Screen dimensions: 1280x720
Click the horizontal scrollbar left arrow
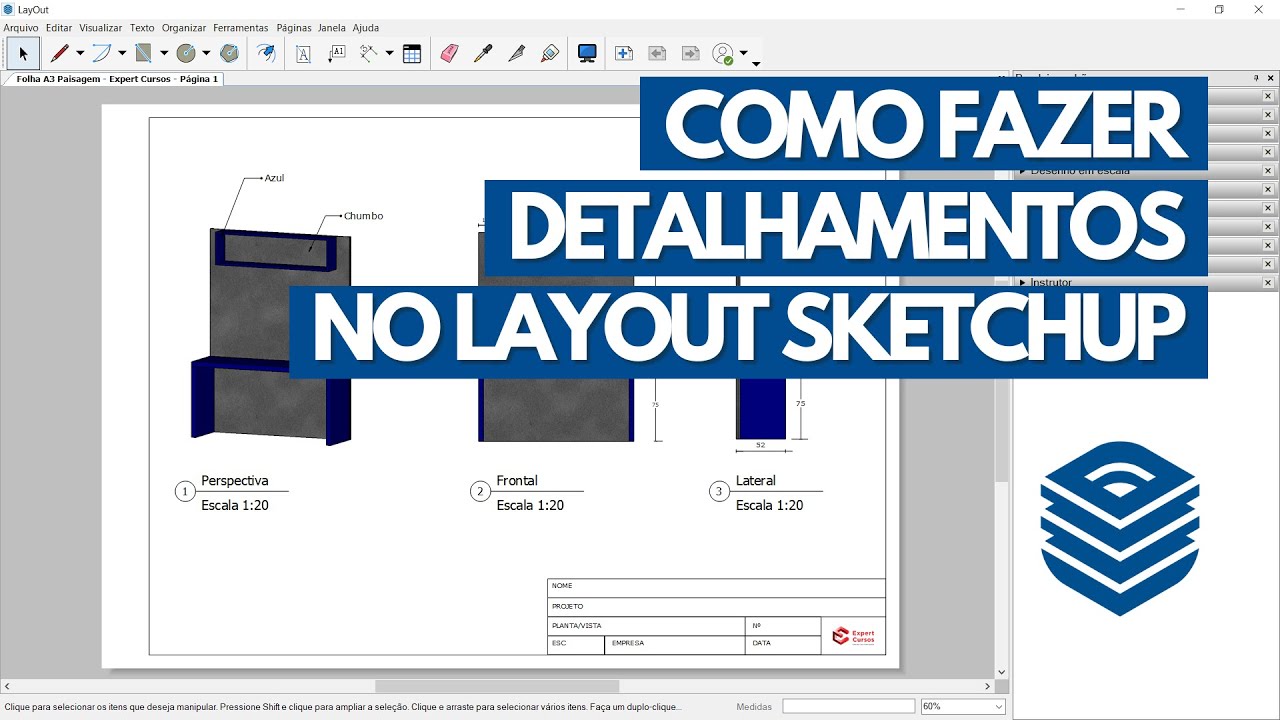click(x=7, y=686)
